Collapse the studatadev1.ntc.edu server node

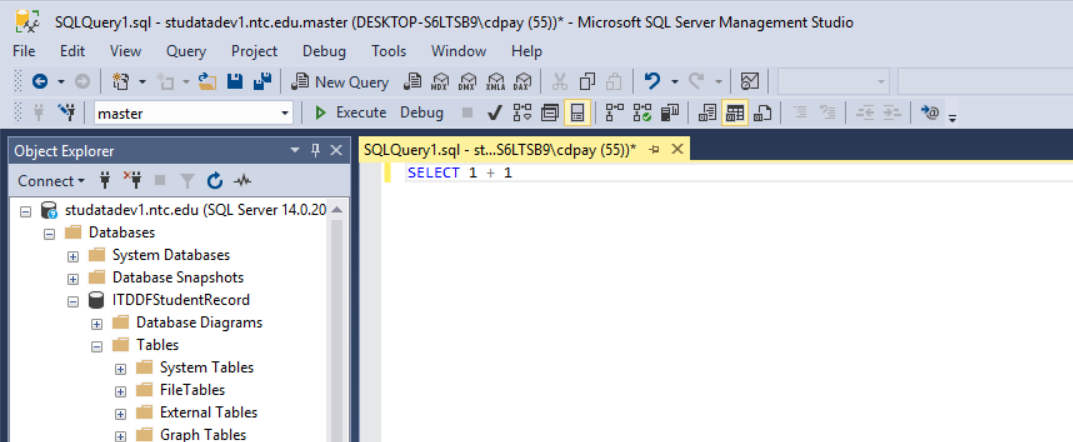(x=25, y=211)
